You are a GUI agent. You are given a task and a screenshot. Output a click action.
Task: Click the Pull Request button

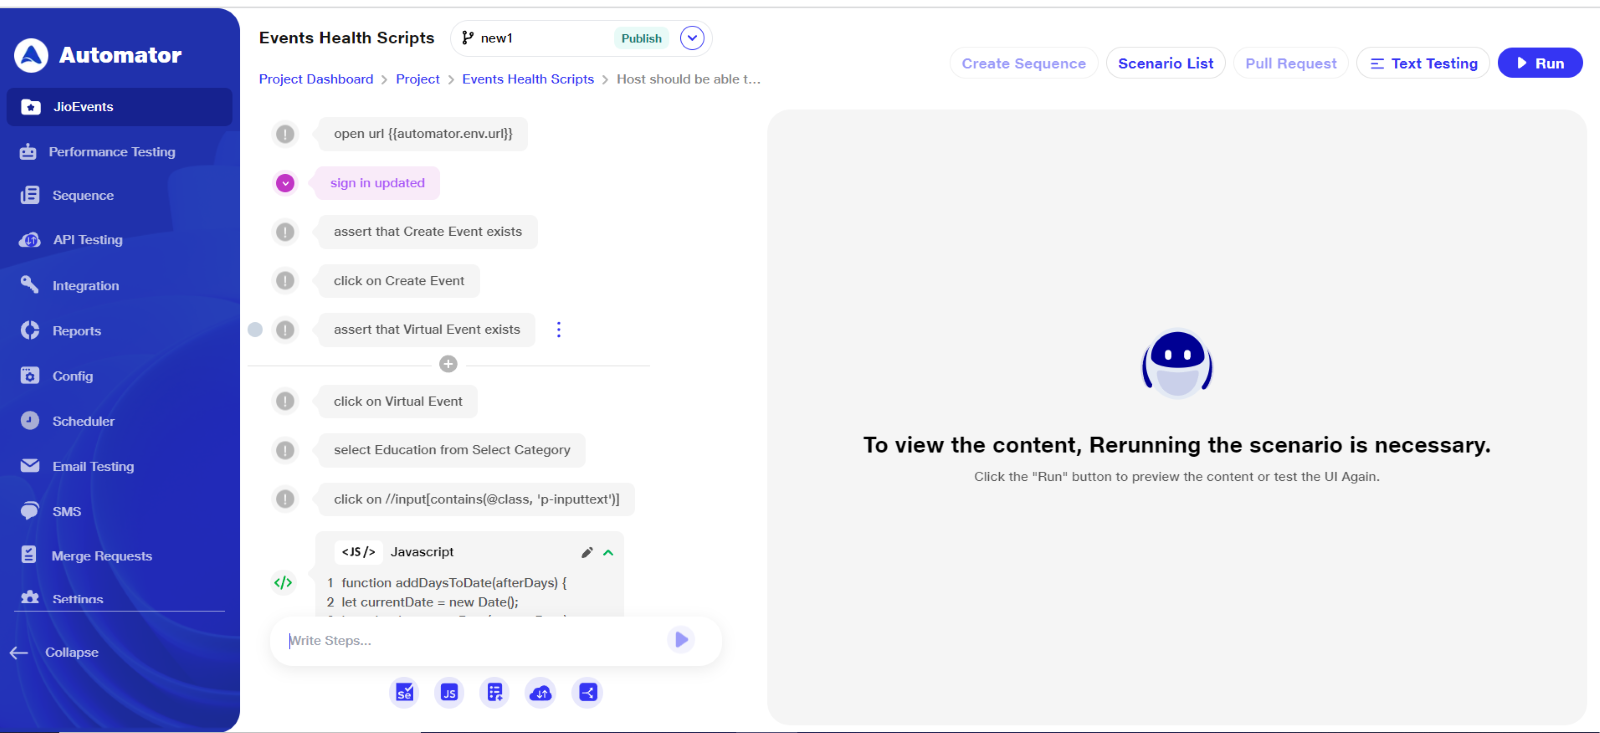pyautogui.click(x=1291, y=63)
